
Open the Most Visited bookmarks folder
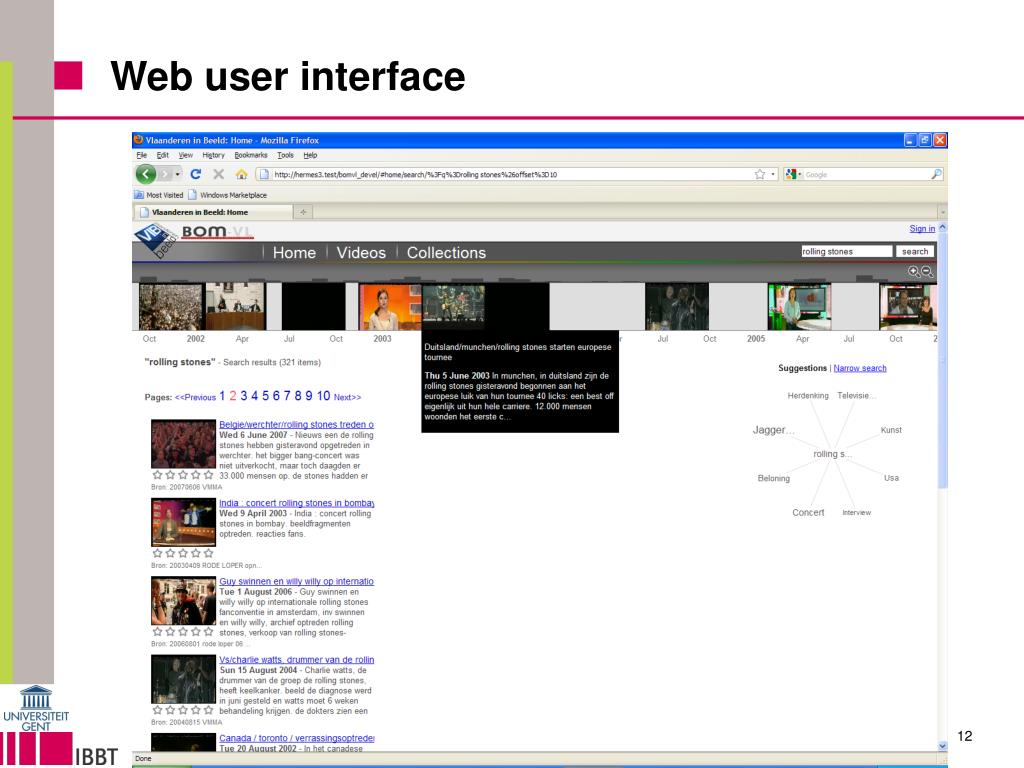pyautogui.click(x=159, y=195)
